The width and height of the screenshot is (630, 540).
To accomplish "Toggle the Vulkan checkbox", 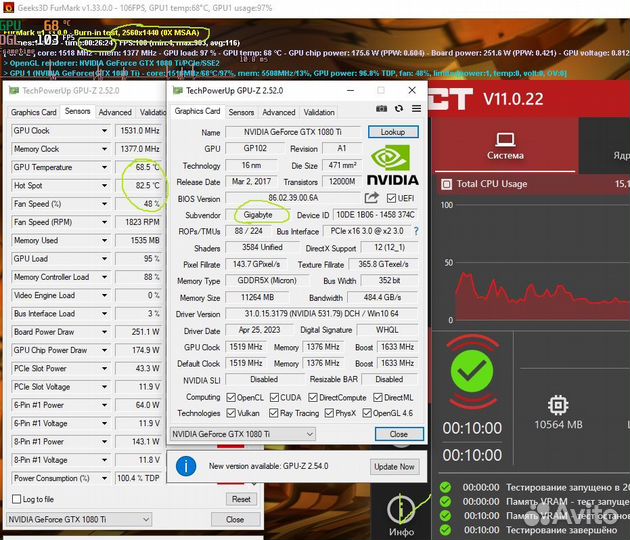I will 231,413.
